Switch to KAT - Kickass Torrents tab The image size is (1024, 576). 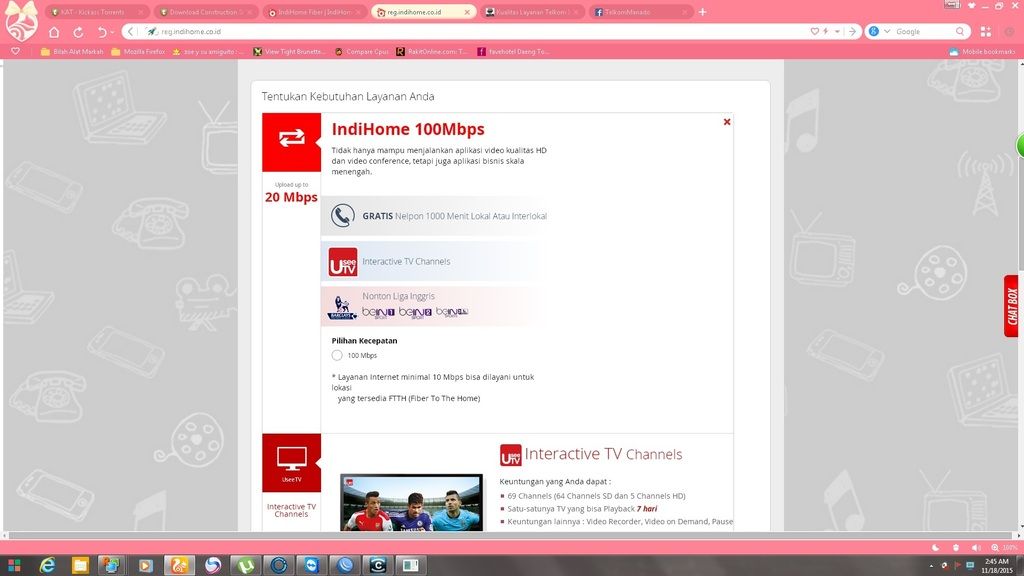(x=98, y=12)
